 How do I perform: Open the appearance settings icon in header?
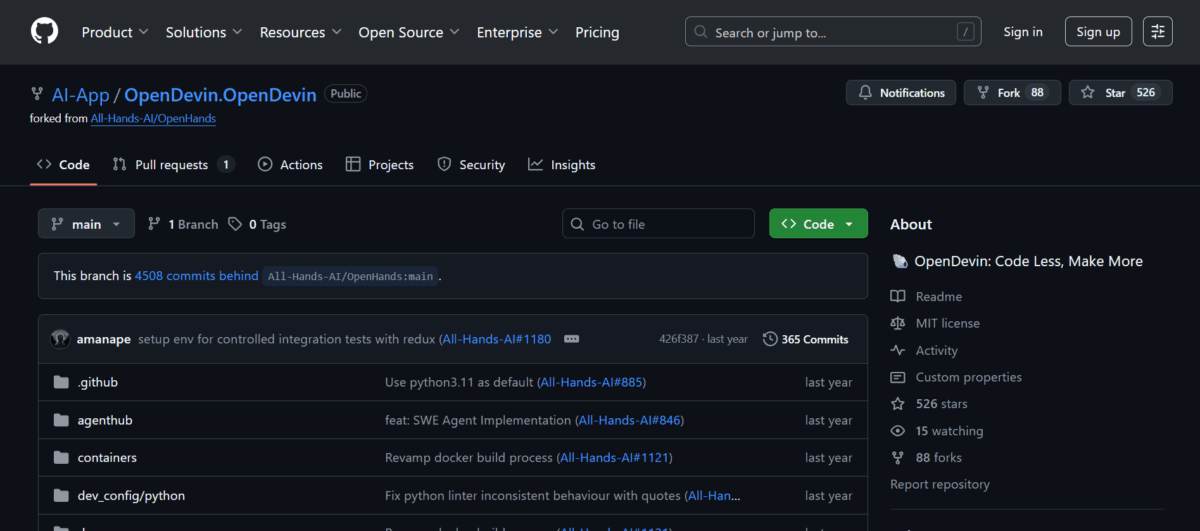tap(1158, 32)
